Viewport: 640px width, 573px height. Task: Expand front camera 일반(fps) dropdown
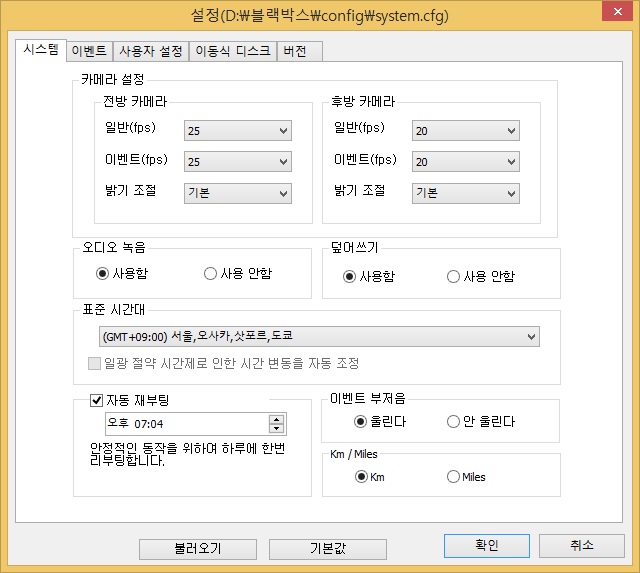[237, 131]
